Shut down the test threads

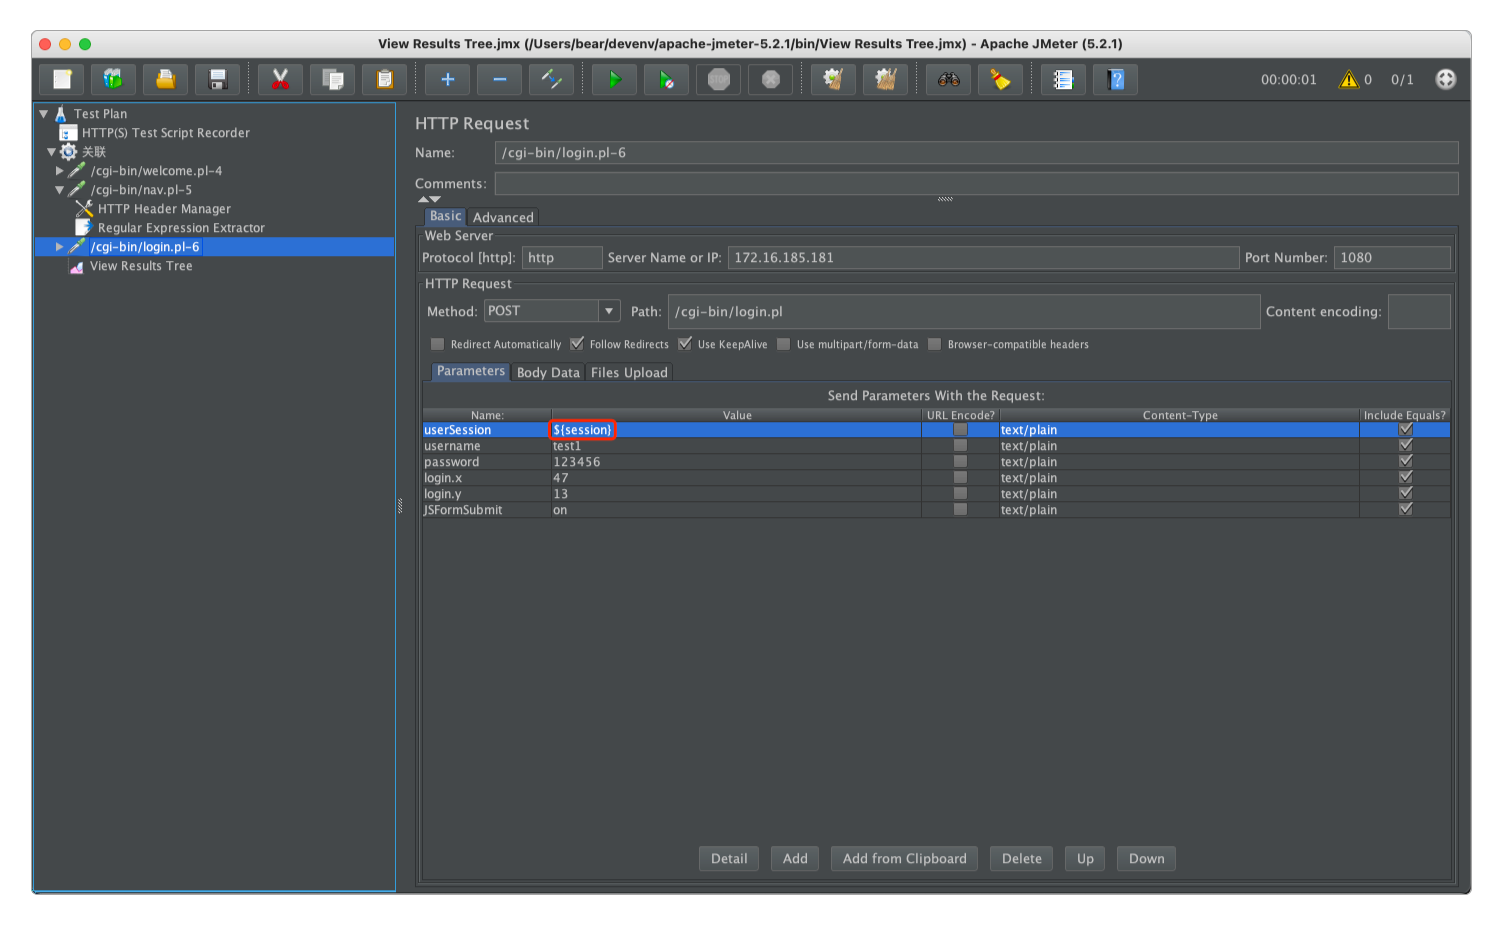(x=771, y=80)
